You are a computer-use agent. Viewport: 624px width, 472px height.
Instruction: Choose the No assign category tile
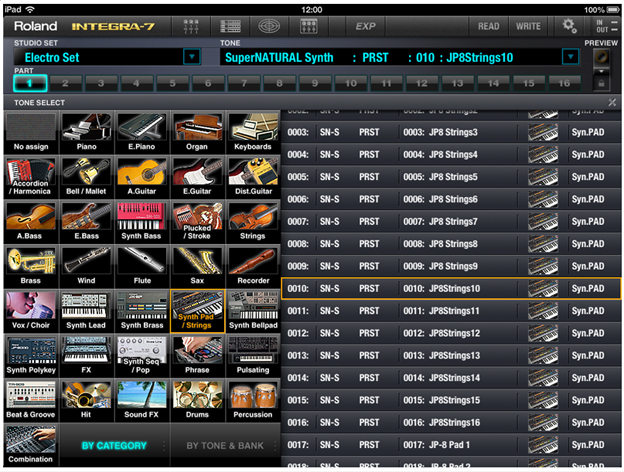tap(31, 133)
